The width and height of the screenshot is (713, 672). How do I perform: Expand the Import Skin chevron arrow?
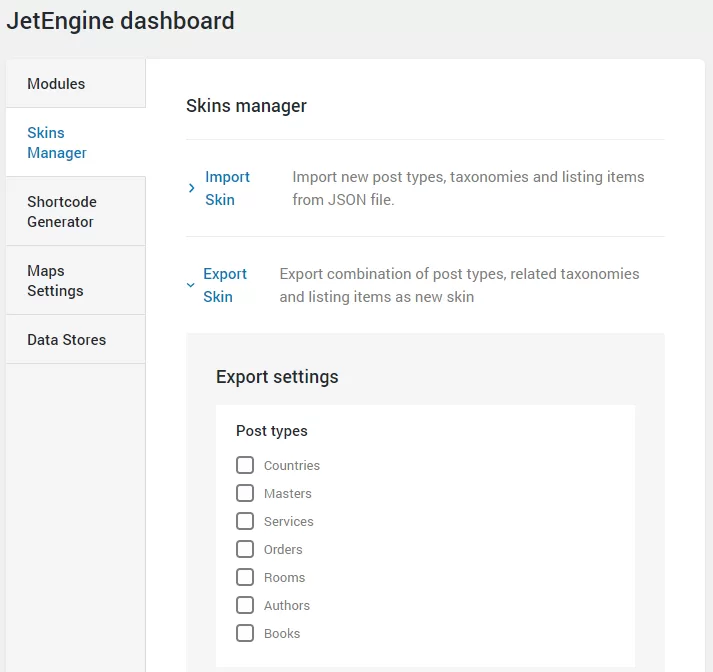click(x=191, y=188)
